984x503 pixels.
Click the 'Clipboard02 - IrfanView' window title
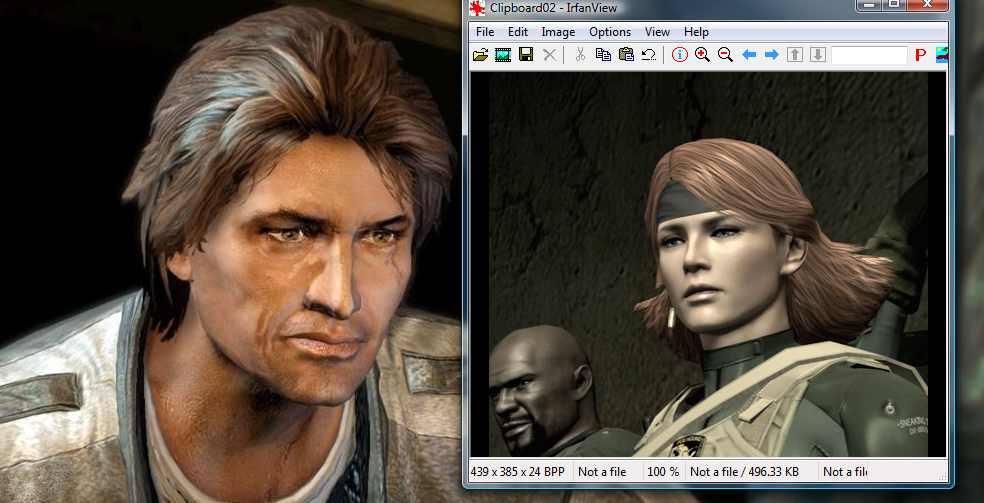(554, 8)
